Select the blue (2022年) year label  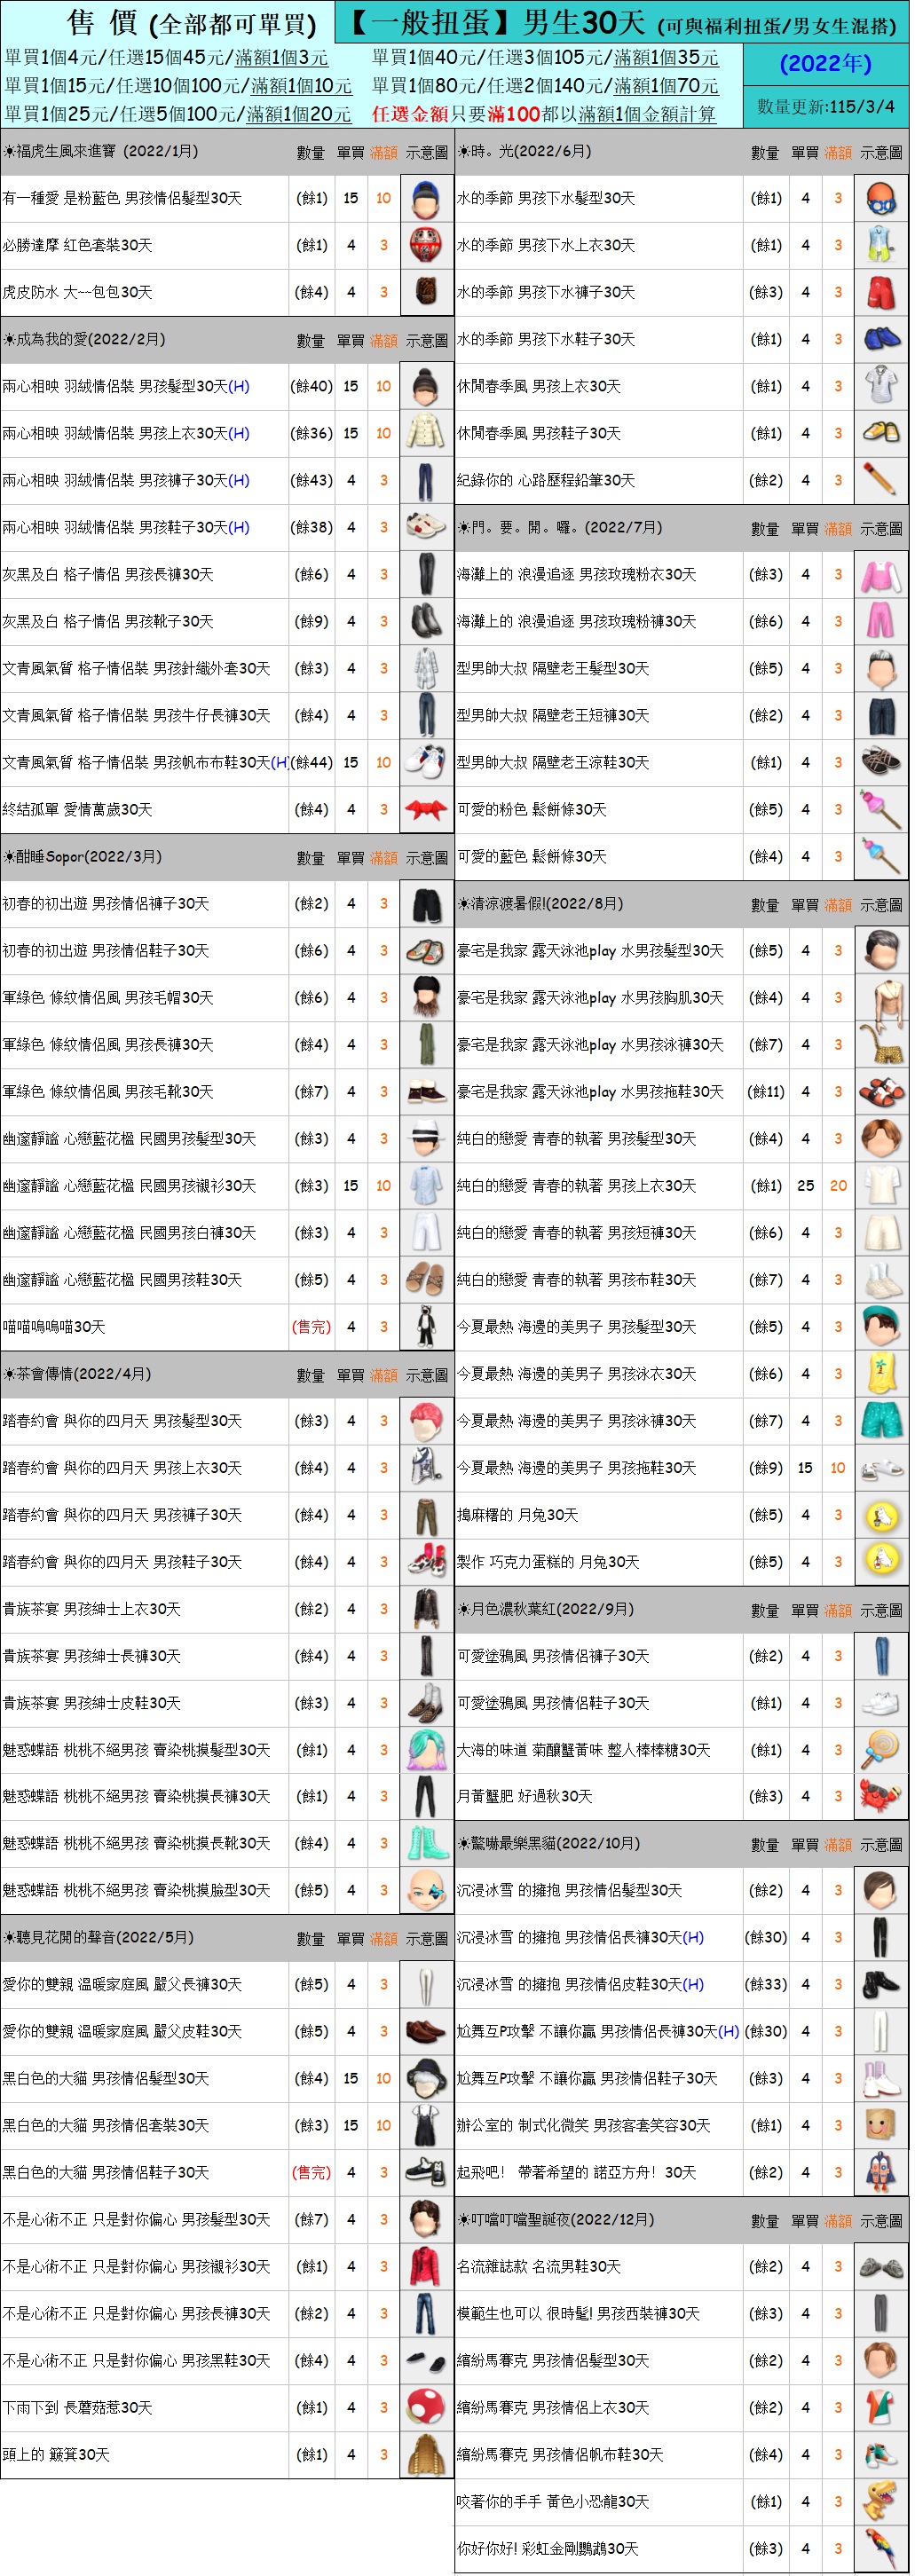point(825,64)
